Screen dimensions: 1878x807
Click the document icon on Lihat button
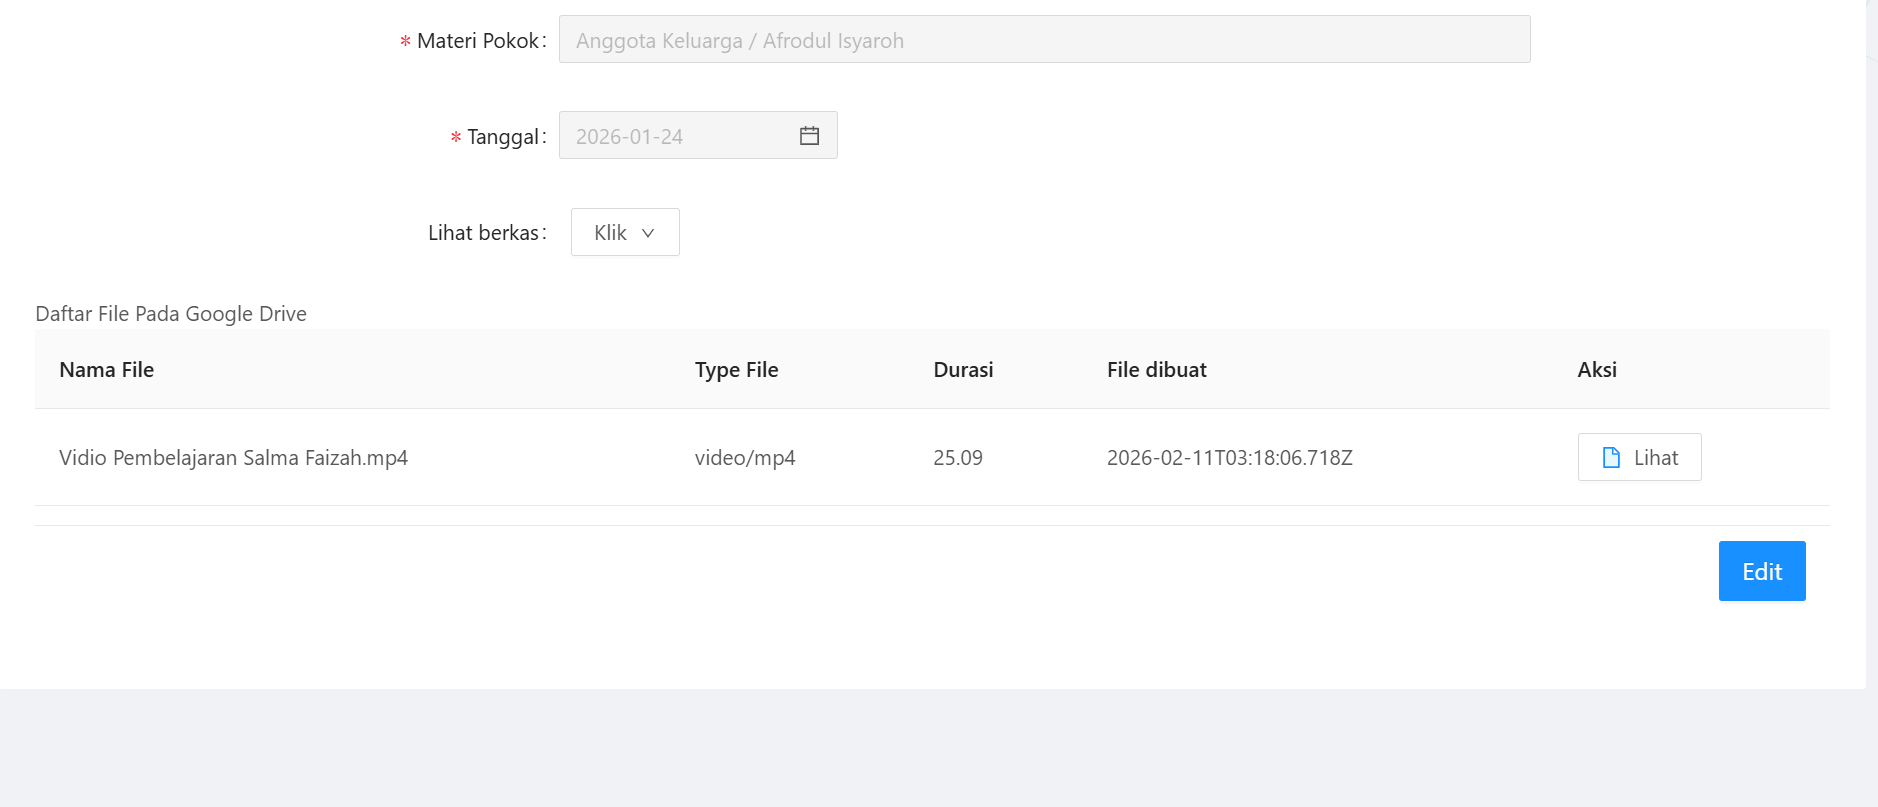(1611, 458)
